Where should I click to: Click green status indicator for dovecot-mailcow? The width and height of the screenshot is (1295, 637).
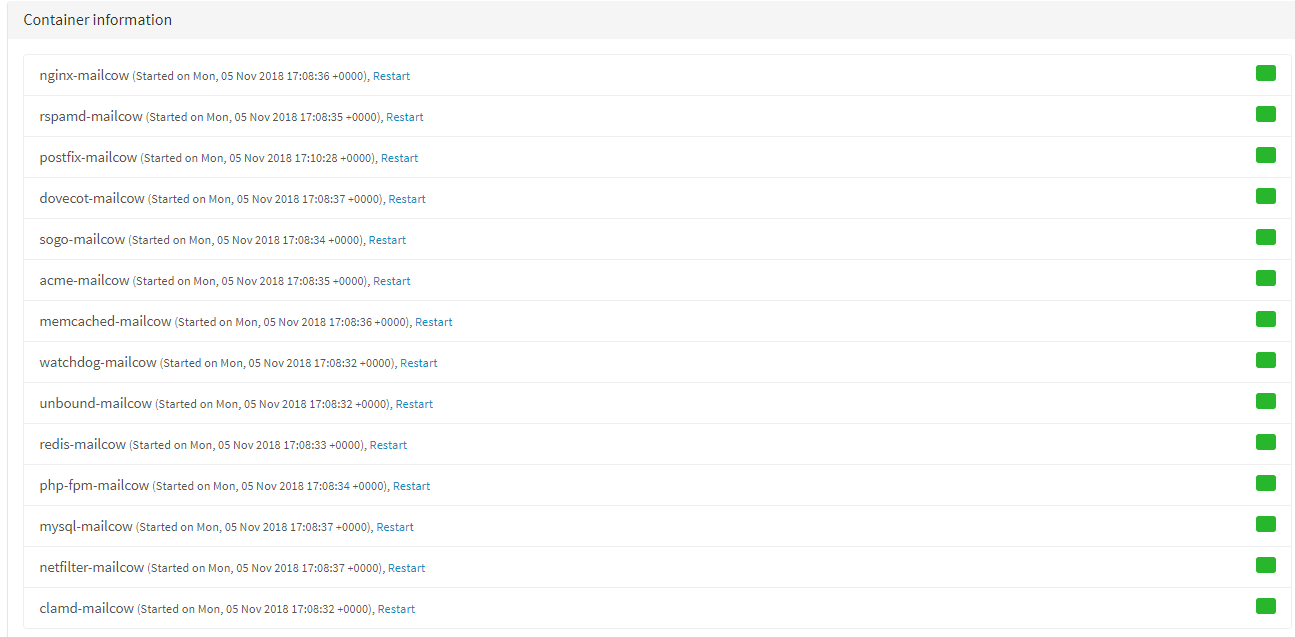coord(1266,196)
